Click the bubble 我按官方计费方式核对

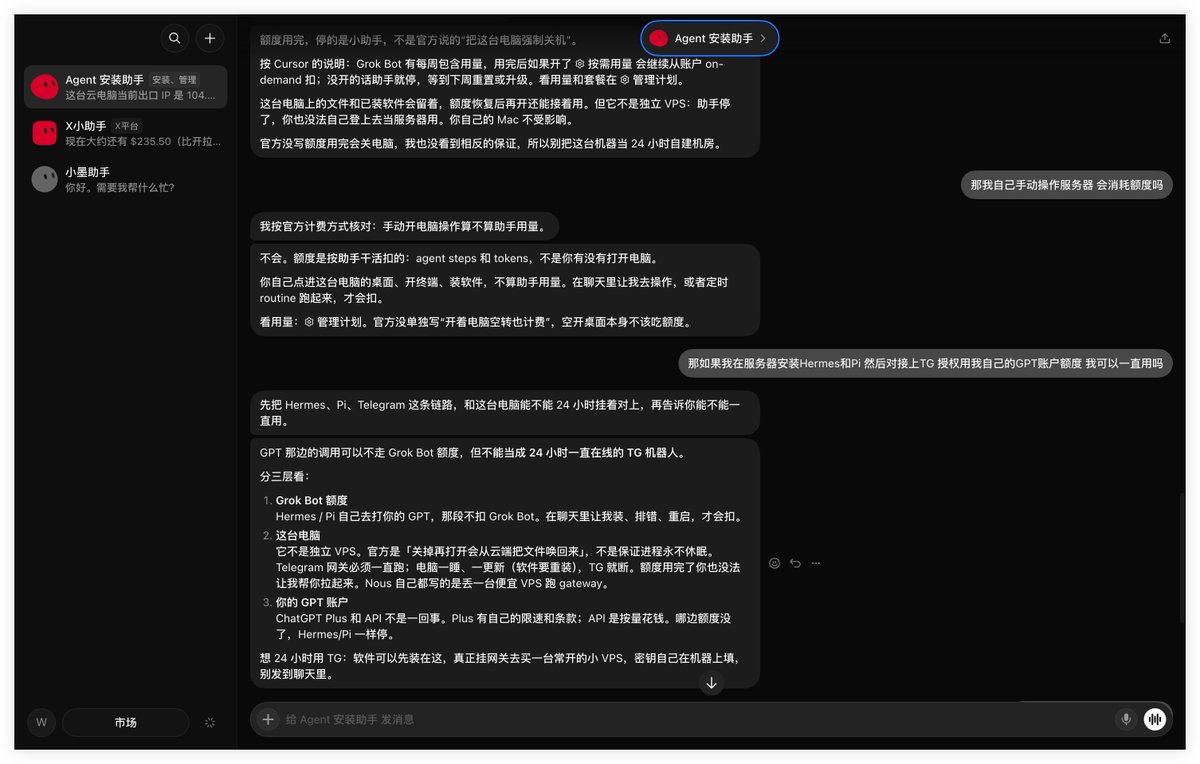click(x=404, y=226)
